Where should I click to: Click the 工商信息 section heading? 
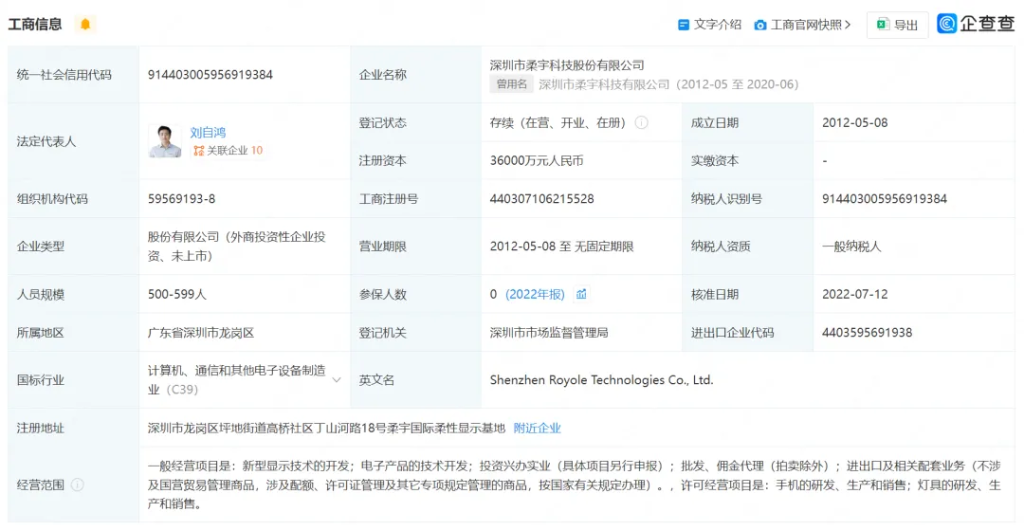pos(35,25)
